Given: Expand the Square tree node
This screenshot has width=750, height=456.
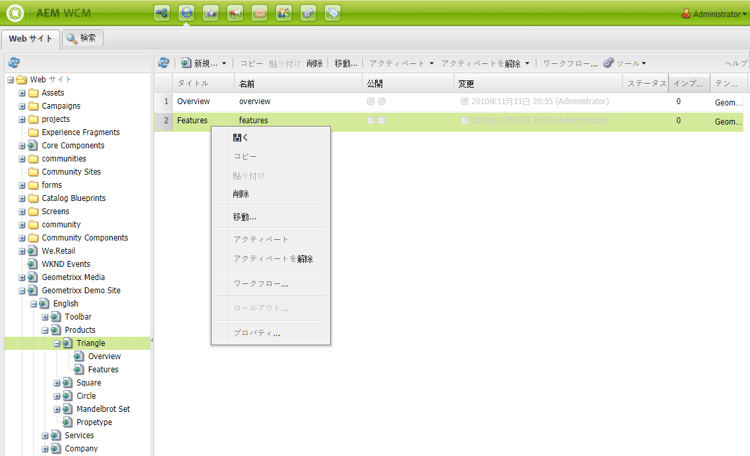Looking at the screenshot, I should click(x=57, y=383).
